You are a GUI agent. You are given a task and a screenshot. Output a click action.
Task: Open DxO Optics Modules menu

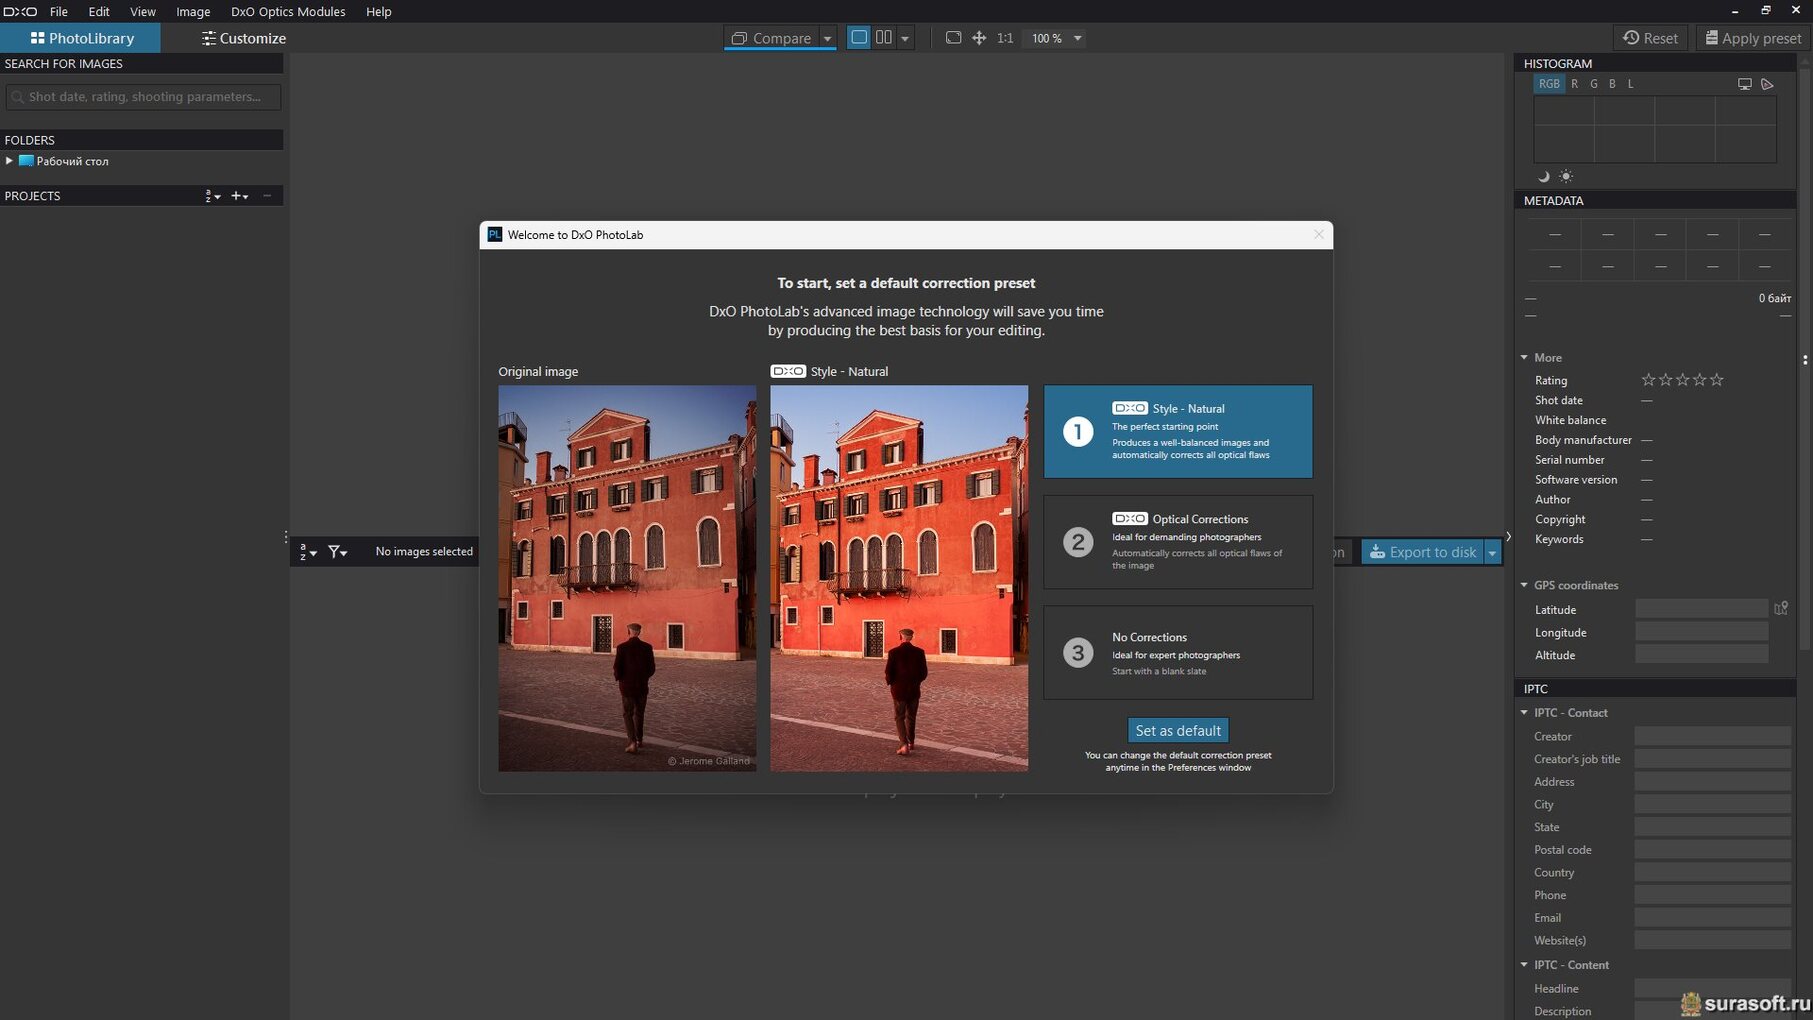click(288, 11)
